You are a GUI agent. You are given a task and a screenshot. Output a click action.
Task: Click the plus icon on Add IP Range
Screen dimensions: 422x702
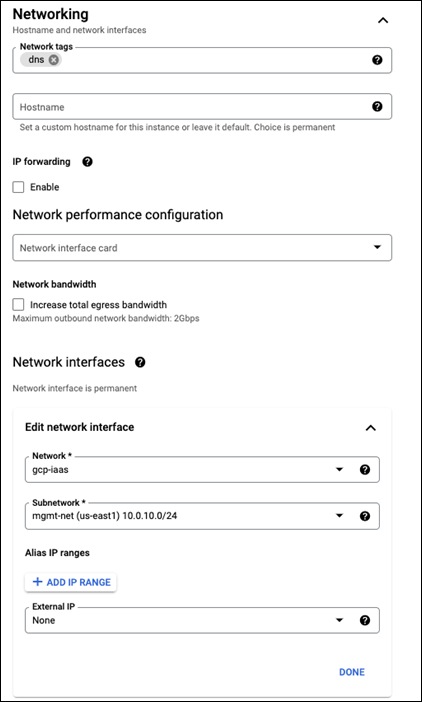click(x=38, y=582)
